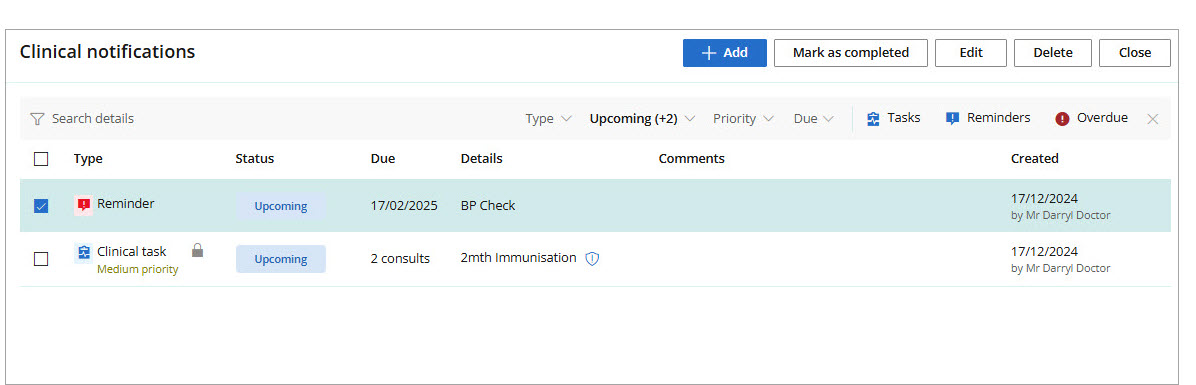This screenshot has height=385, width=1196.
Task: Open the Due filter dropdown
Action: 813,119
